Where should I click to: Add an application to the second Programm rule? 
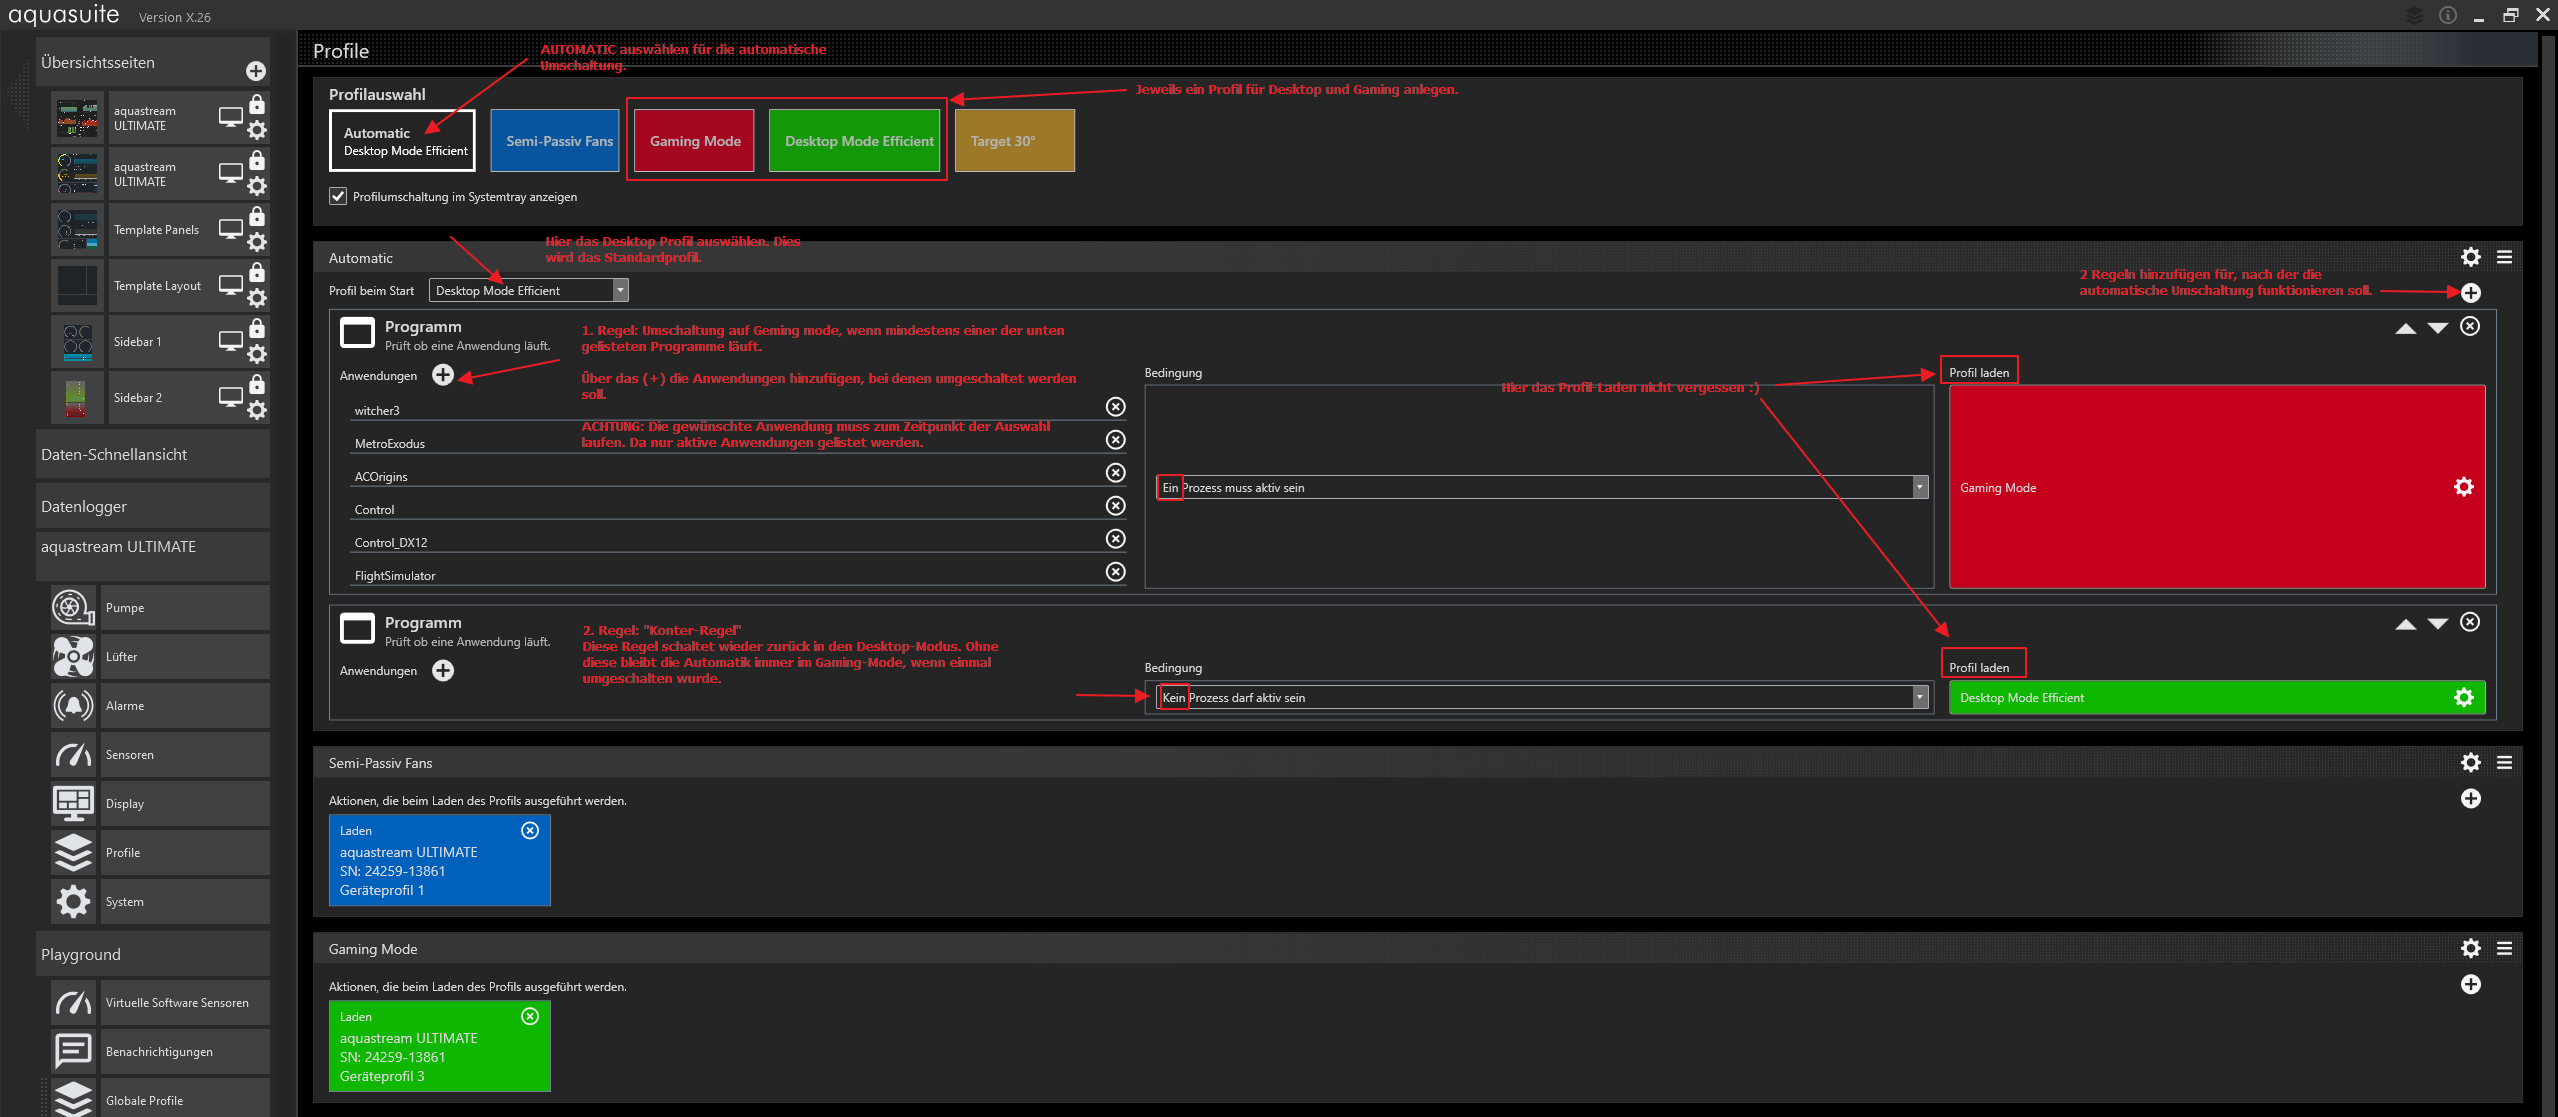click(443, 671)
